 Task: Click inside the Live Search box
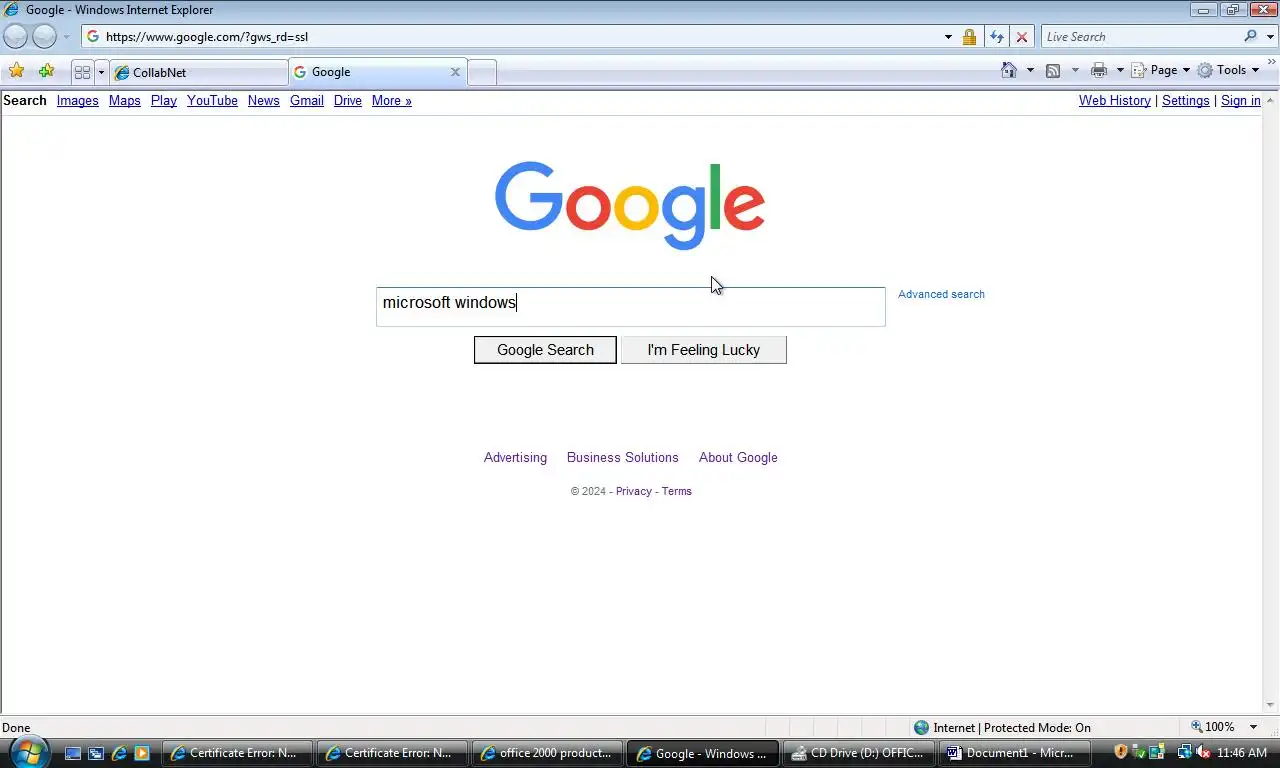1140,37
